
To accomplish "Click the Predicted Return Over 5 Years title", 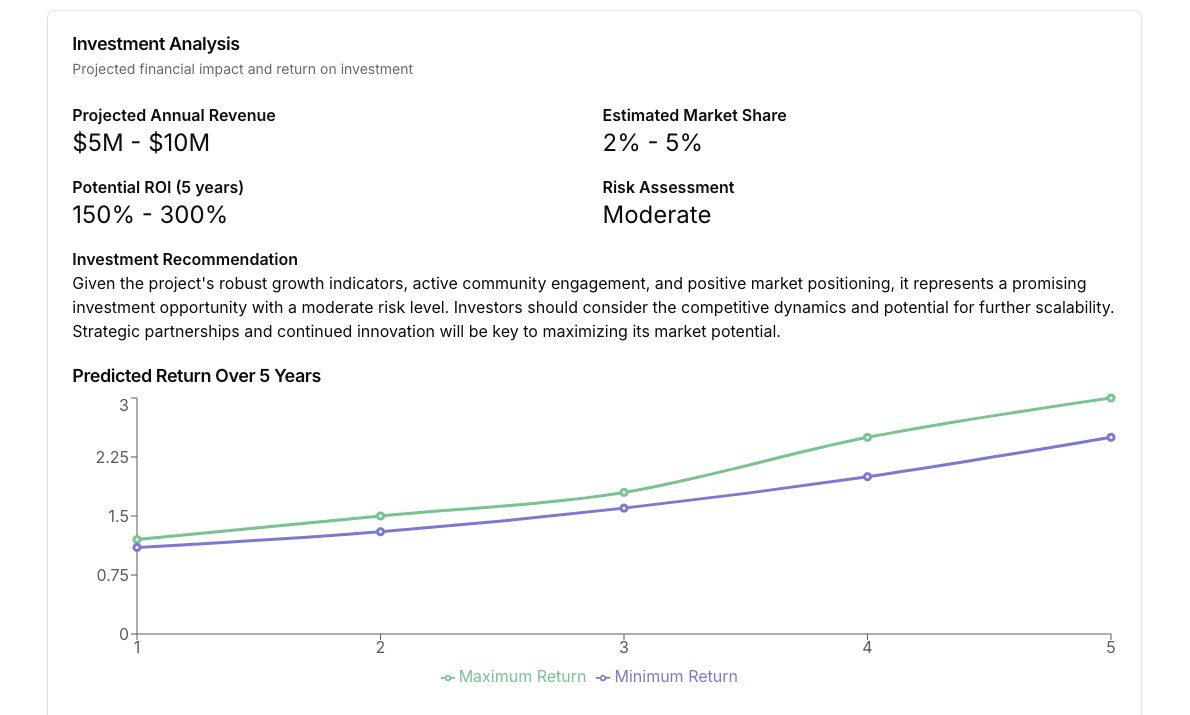I will coord(197,376).
